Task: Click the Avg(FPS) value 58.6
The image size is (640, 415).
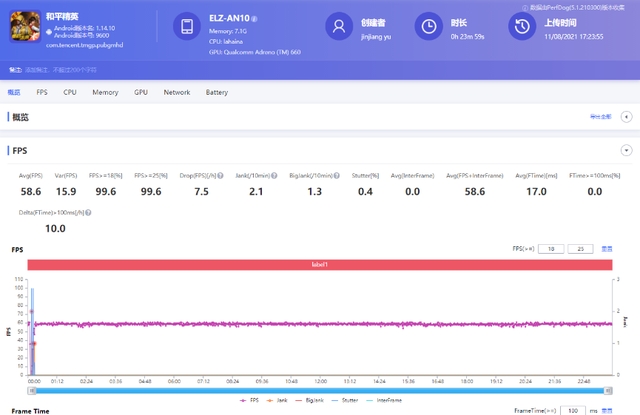Action: pos(31,192)
